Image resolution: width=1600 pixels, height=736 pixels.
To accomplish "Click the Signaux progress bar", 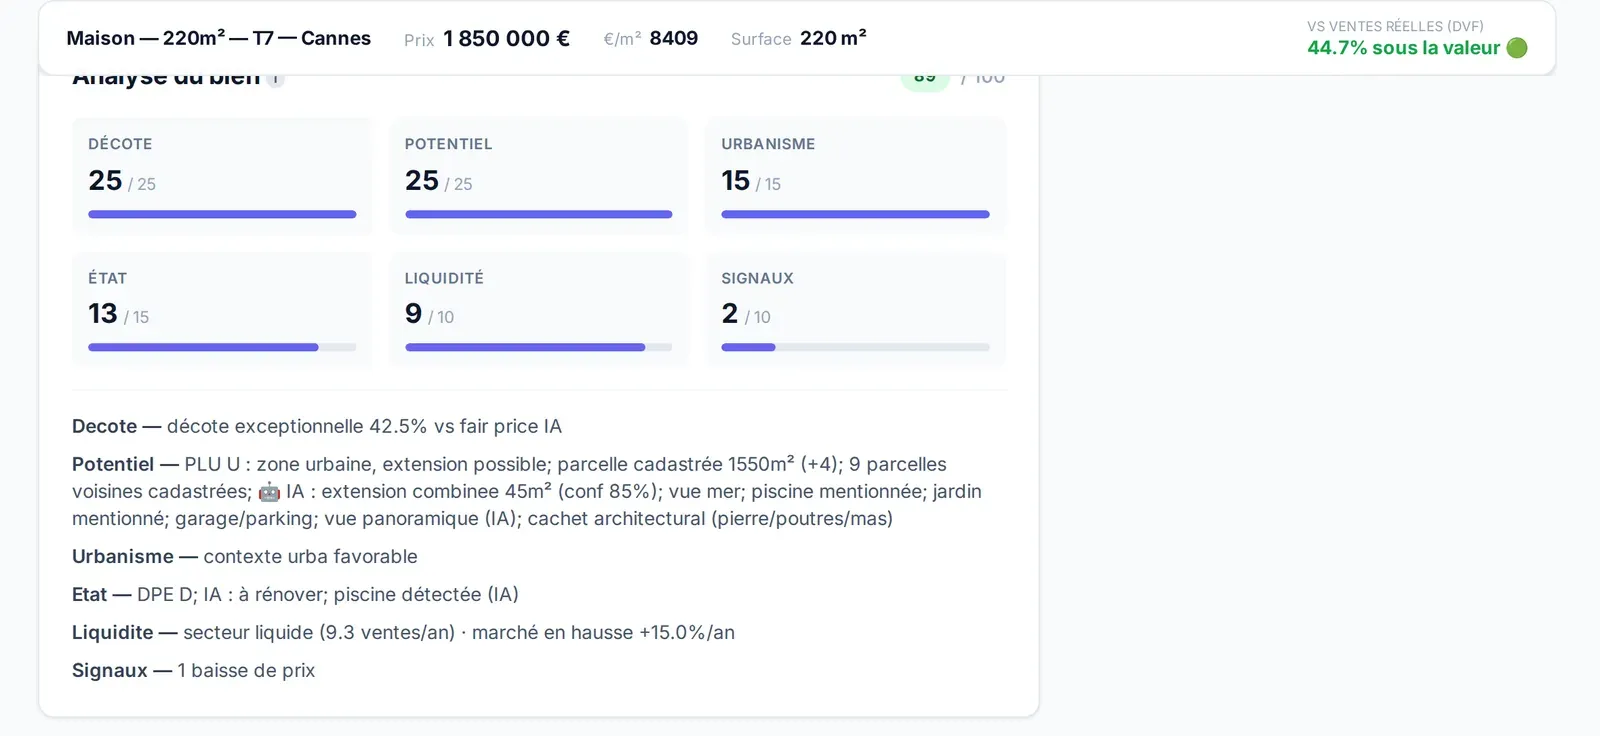I will [x=855, y=347].
